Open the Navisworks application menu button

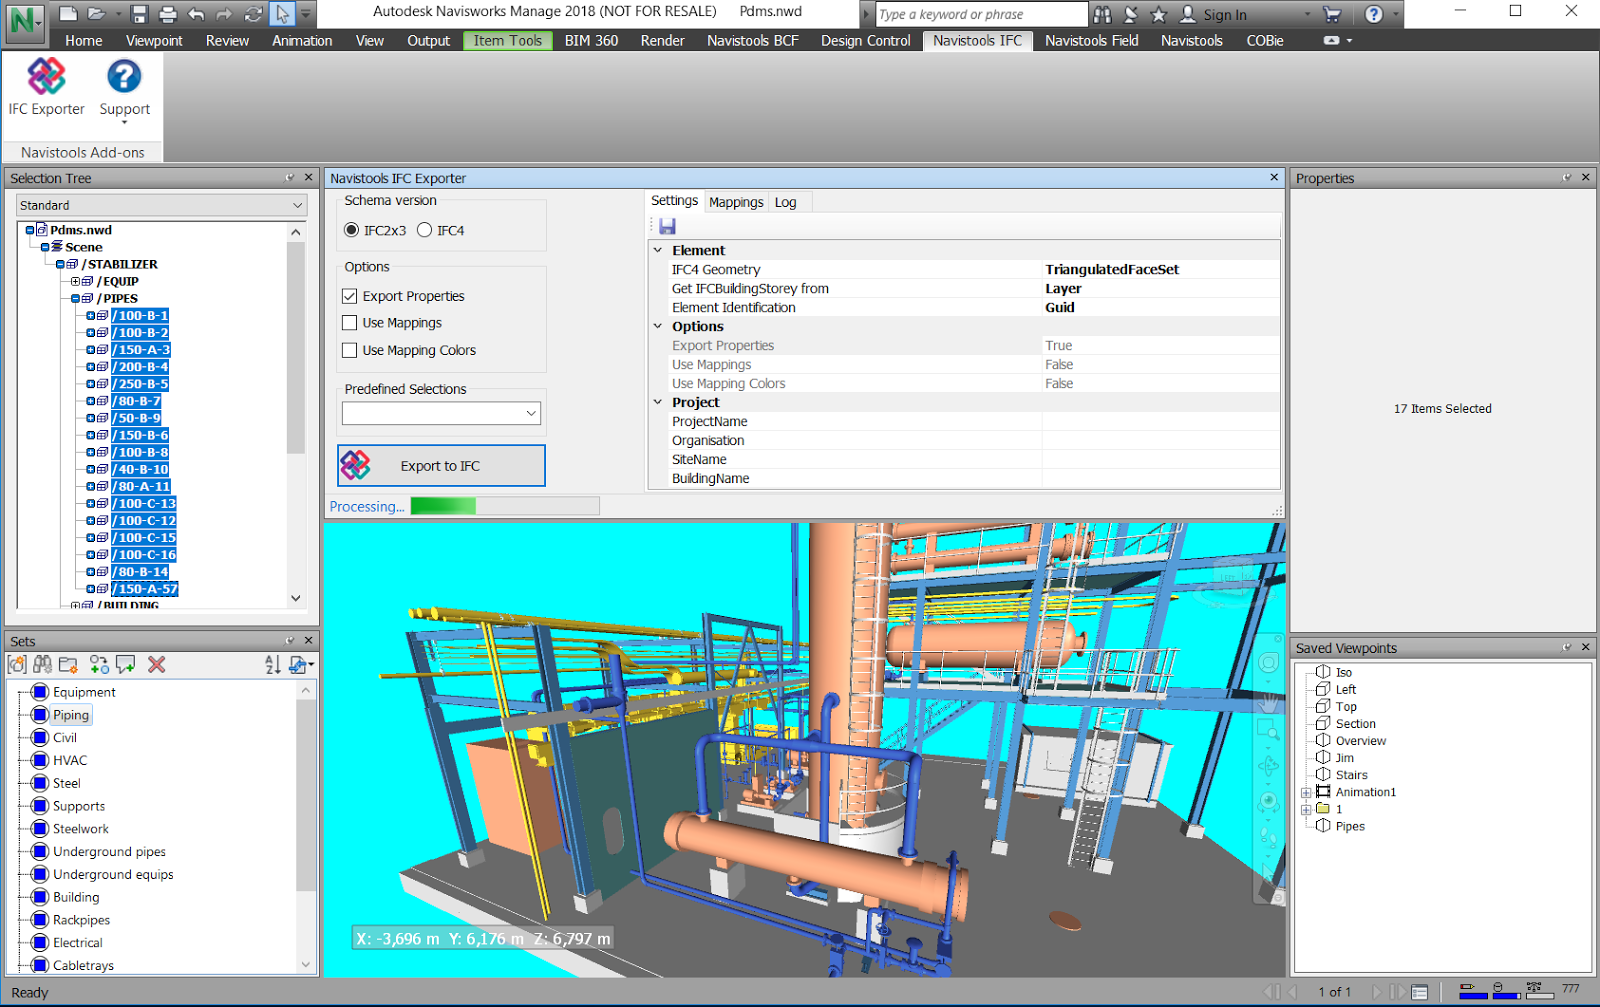(x=24, y=22)
